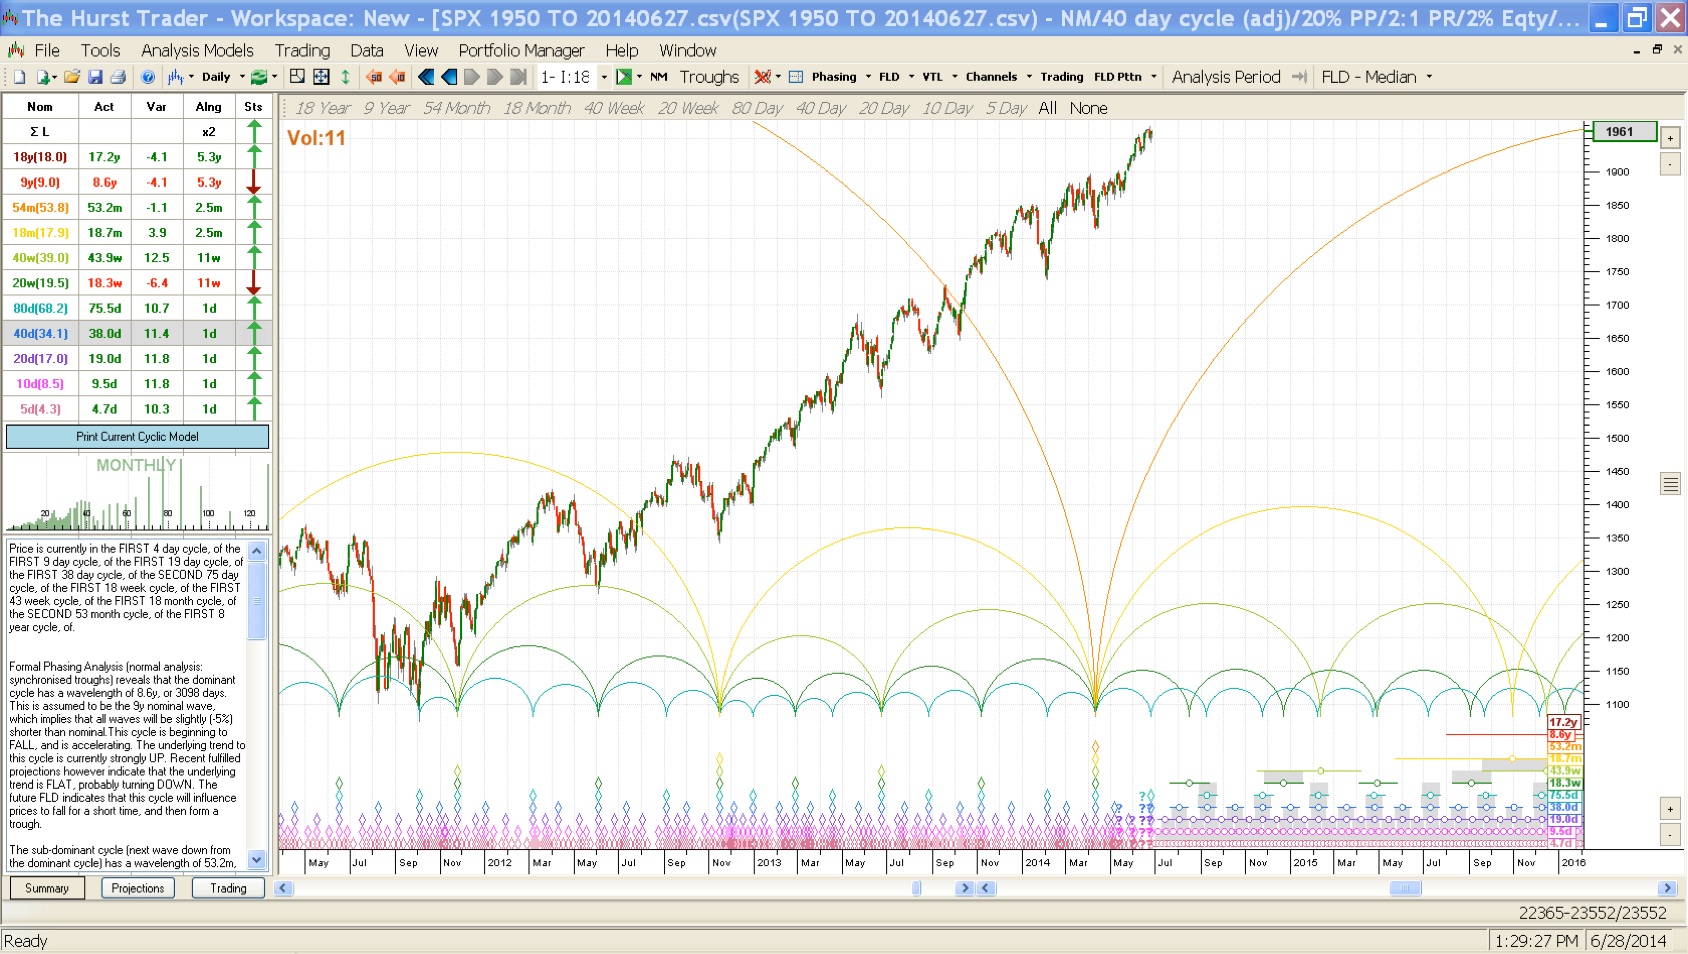Image resolution: width=1688 pixels, height=954 pixels.
Task: Expand the Channels dropdown menu
Action: 1029,77
